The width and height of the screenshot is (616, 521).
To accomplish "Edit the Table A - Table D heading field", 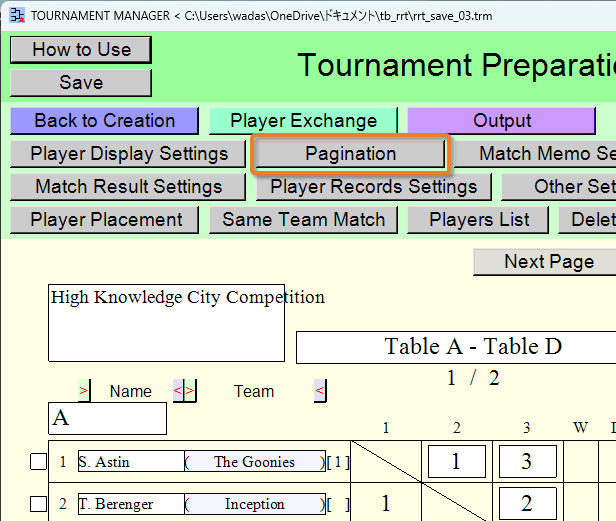I will point(456,347).
